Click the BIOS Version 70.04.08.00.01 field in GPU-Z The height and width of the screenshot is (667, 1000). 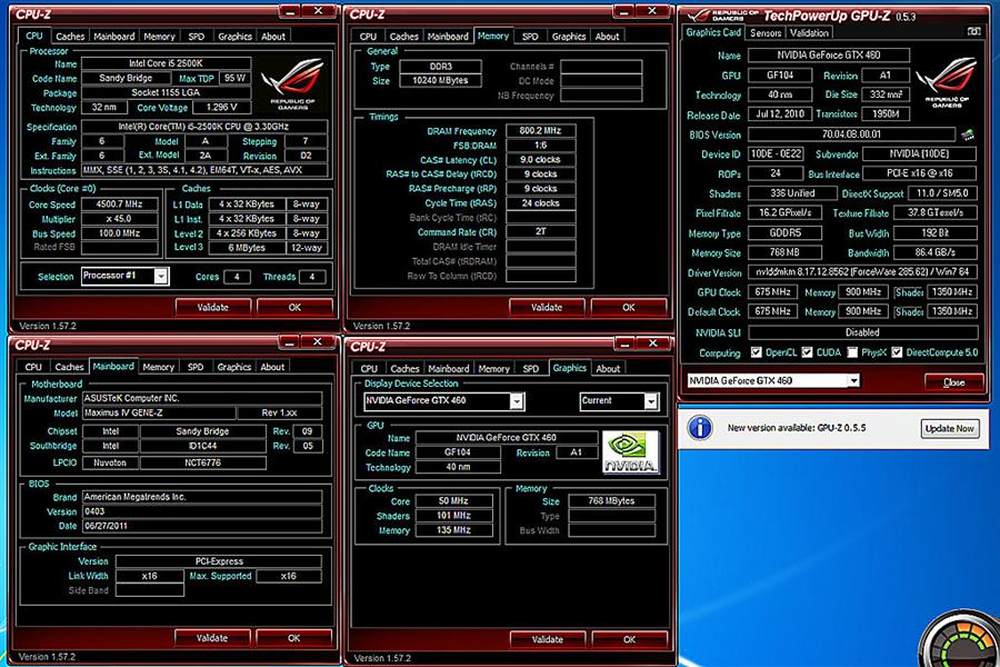click(x=851, y=135)
